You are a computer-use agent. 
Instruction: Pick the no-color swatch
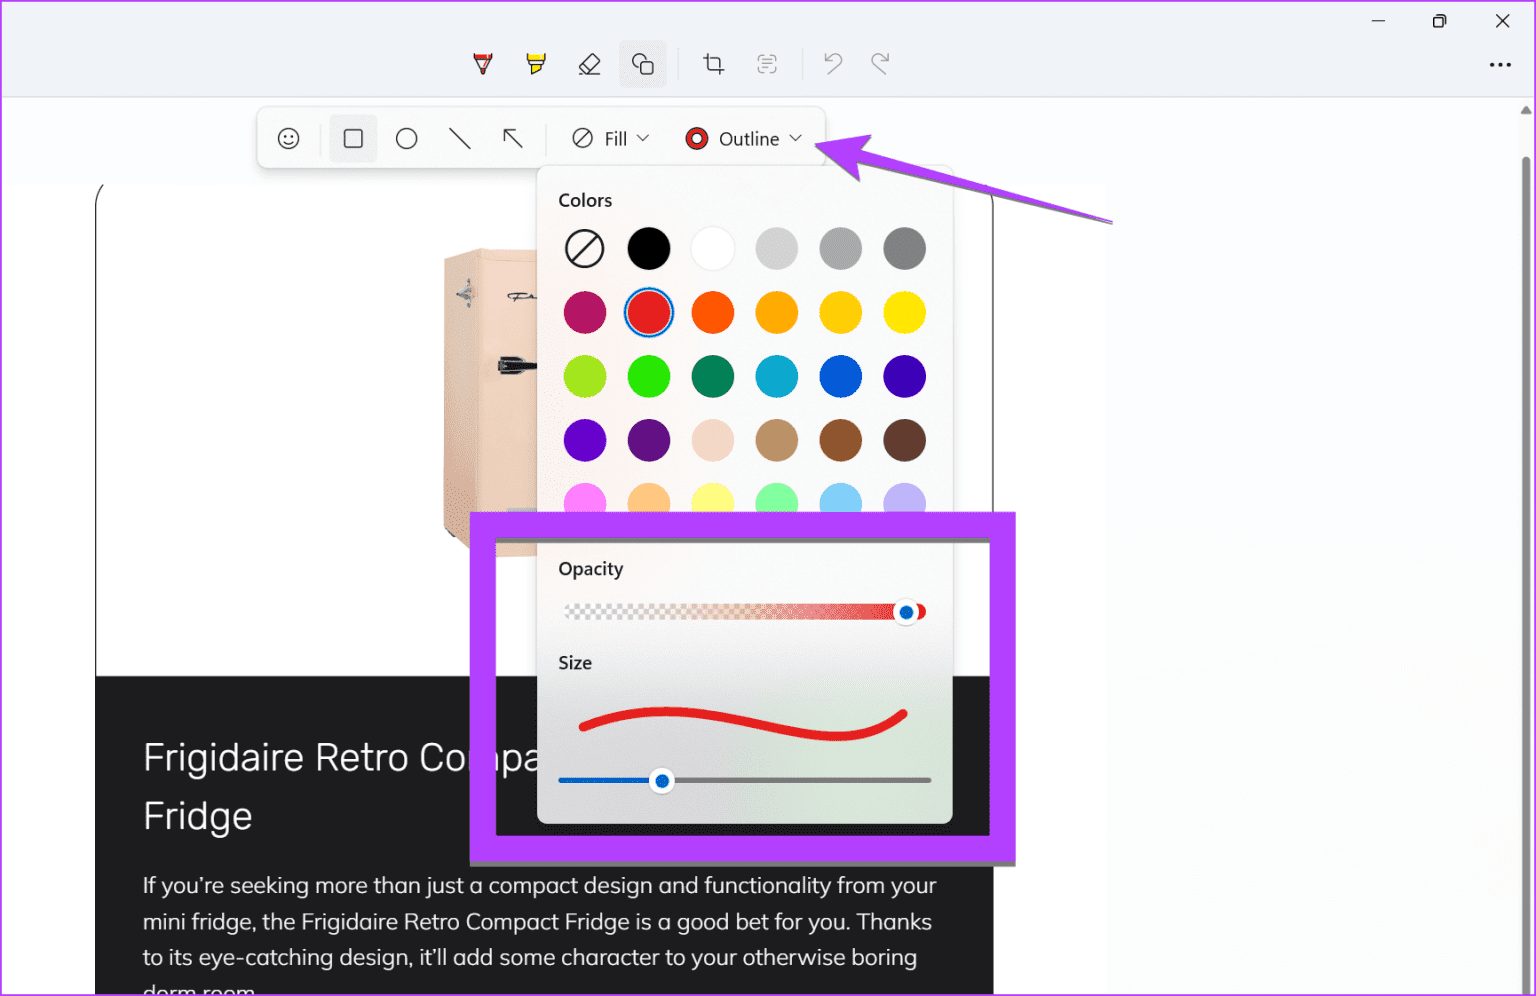tap(585, 249)
